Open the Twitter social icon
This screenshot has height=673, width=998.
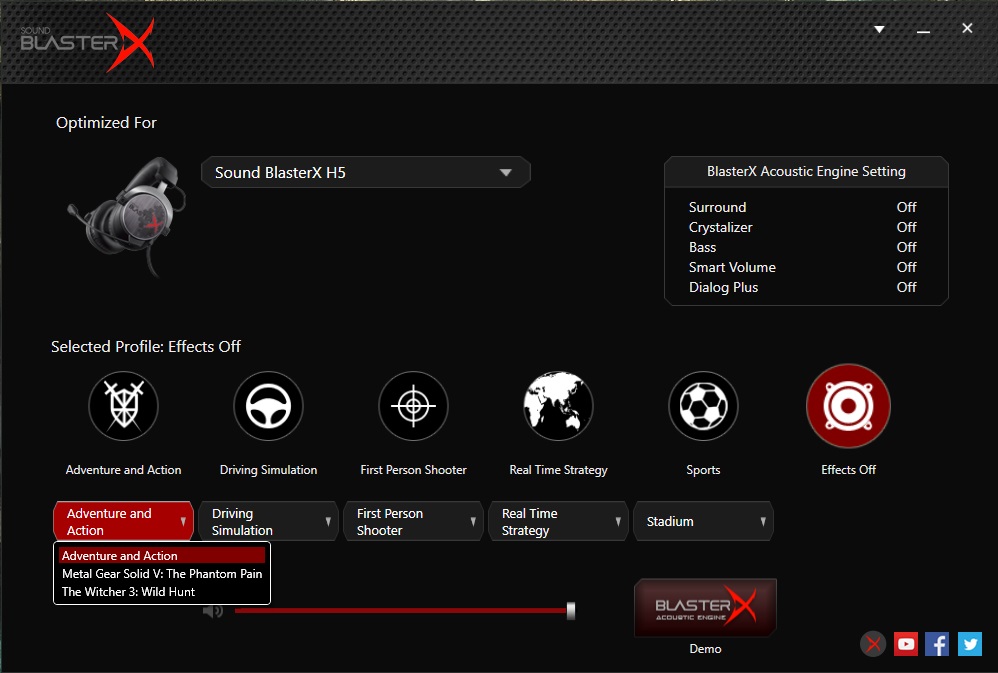coord(969,644)
